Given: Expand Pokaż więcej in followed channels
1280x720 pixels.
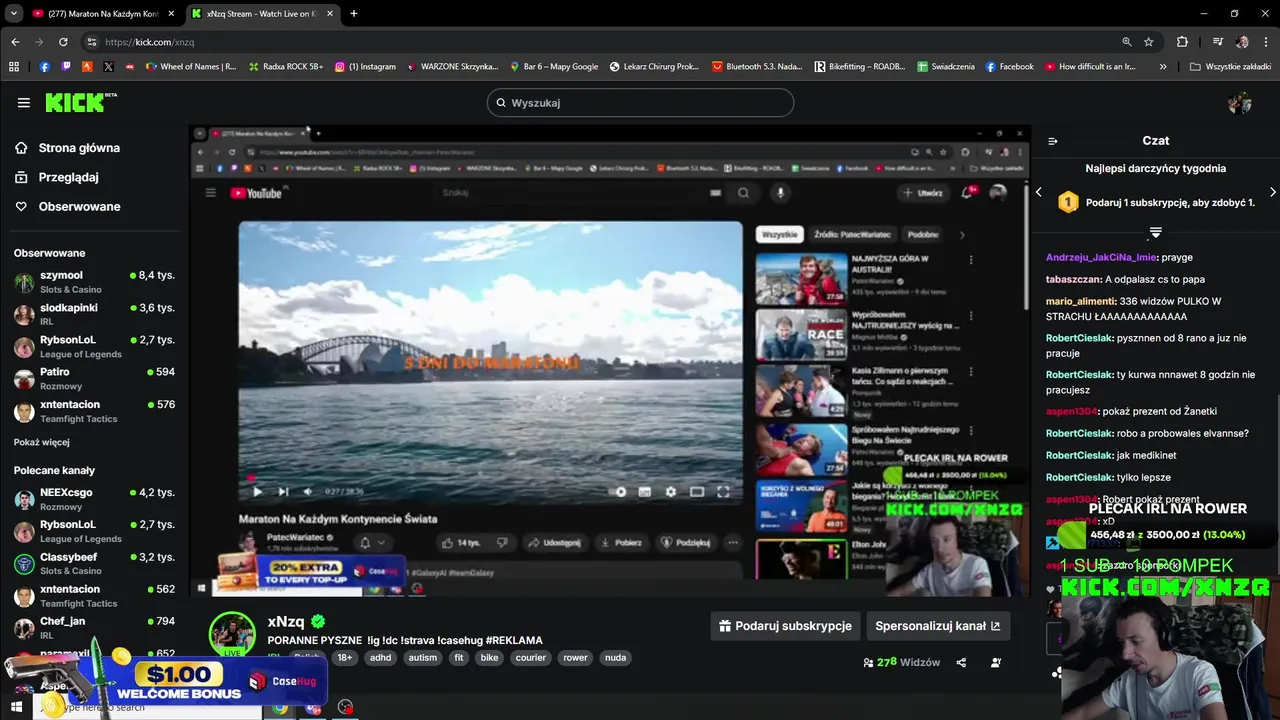Looking at the screenshot, I should [41, 442].
